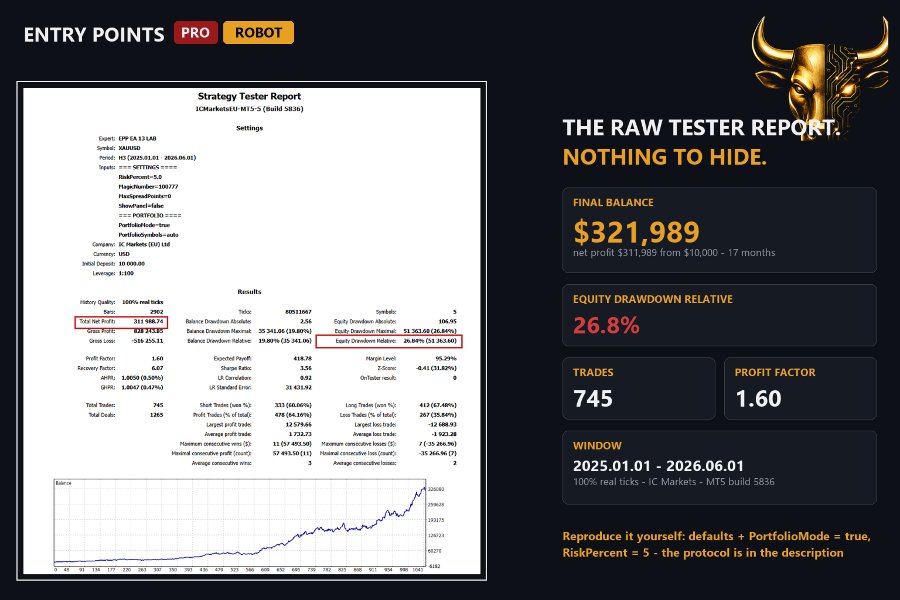Select the PROFIT FACTOR card showing 1.60

point(800,389)
